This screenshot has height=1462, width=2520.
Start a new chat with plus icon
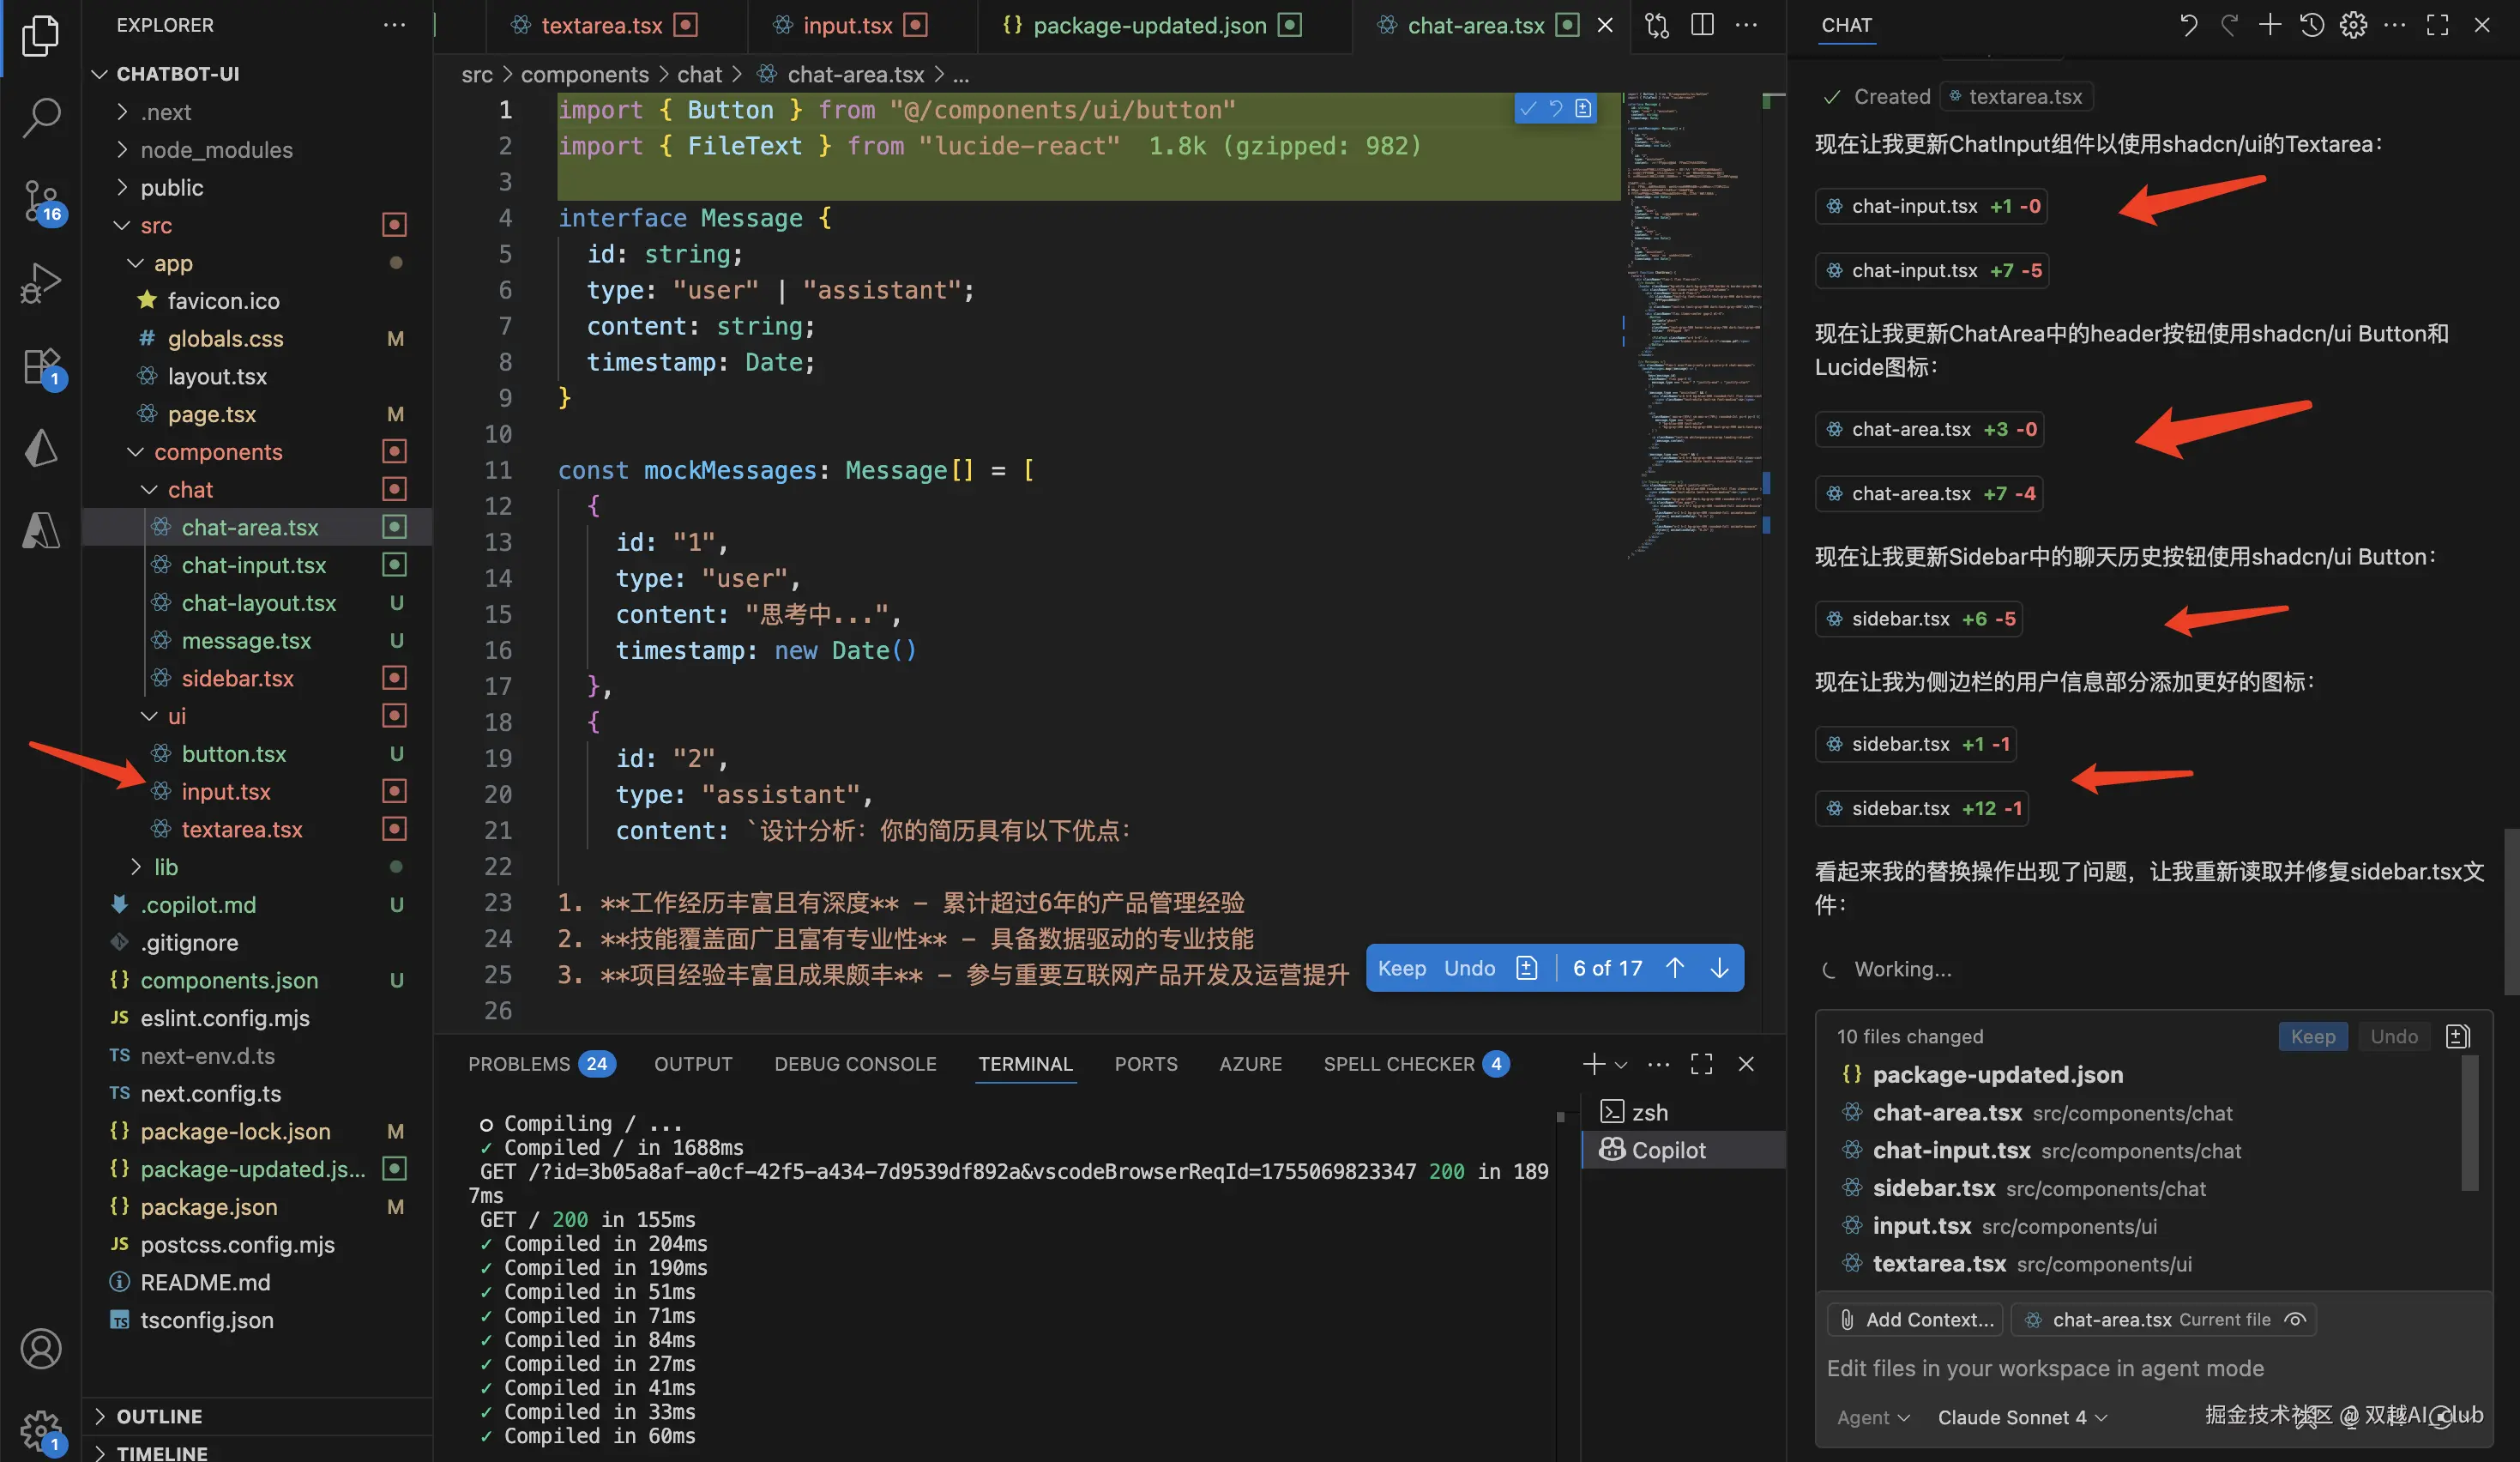pyautogui.click(x=2269, y=25)
